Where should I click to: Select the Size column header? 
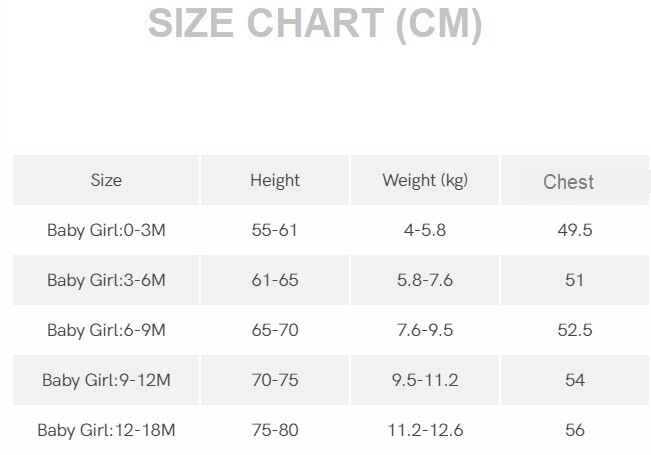coord(106,181)
